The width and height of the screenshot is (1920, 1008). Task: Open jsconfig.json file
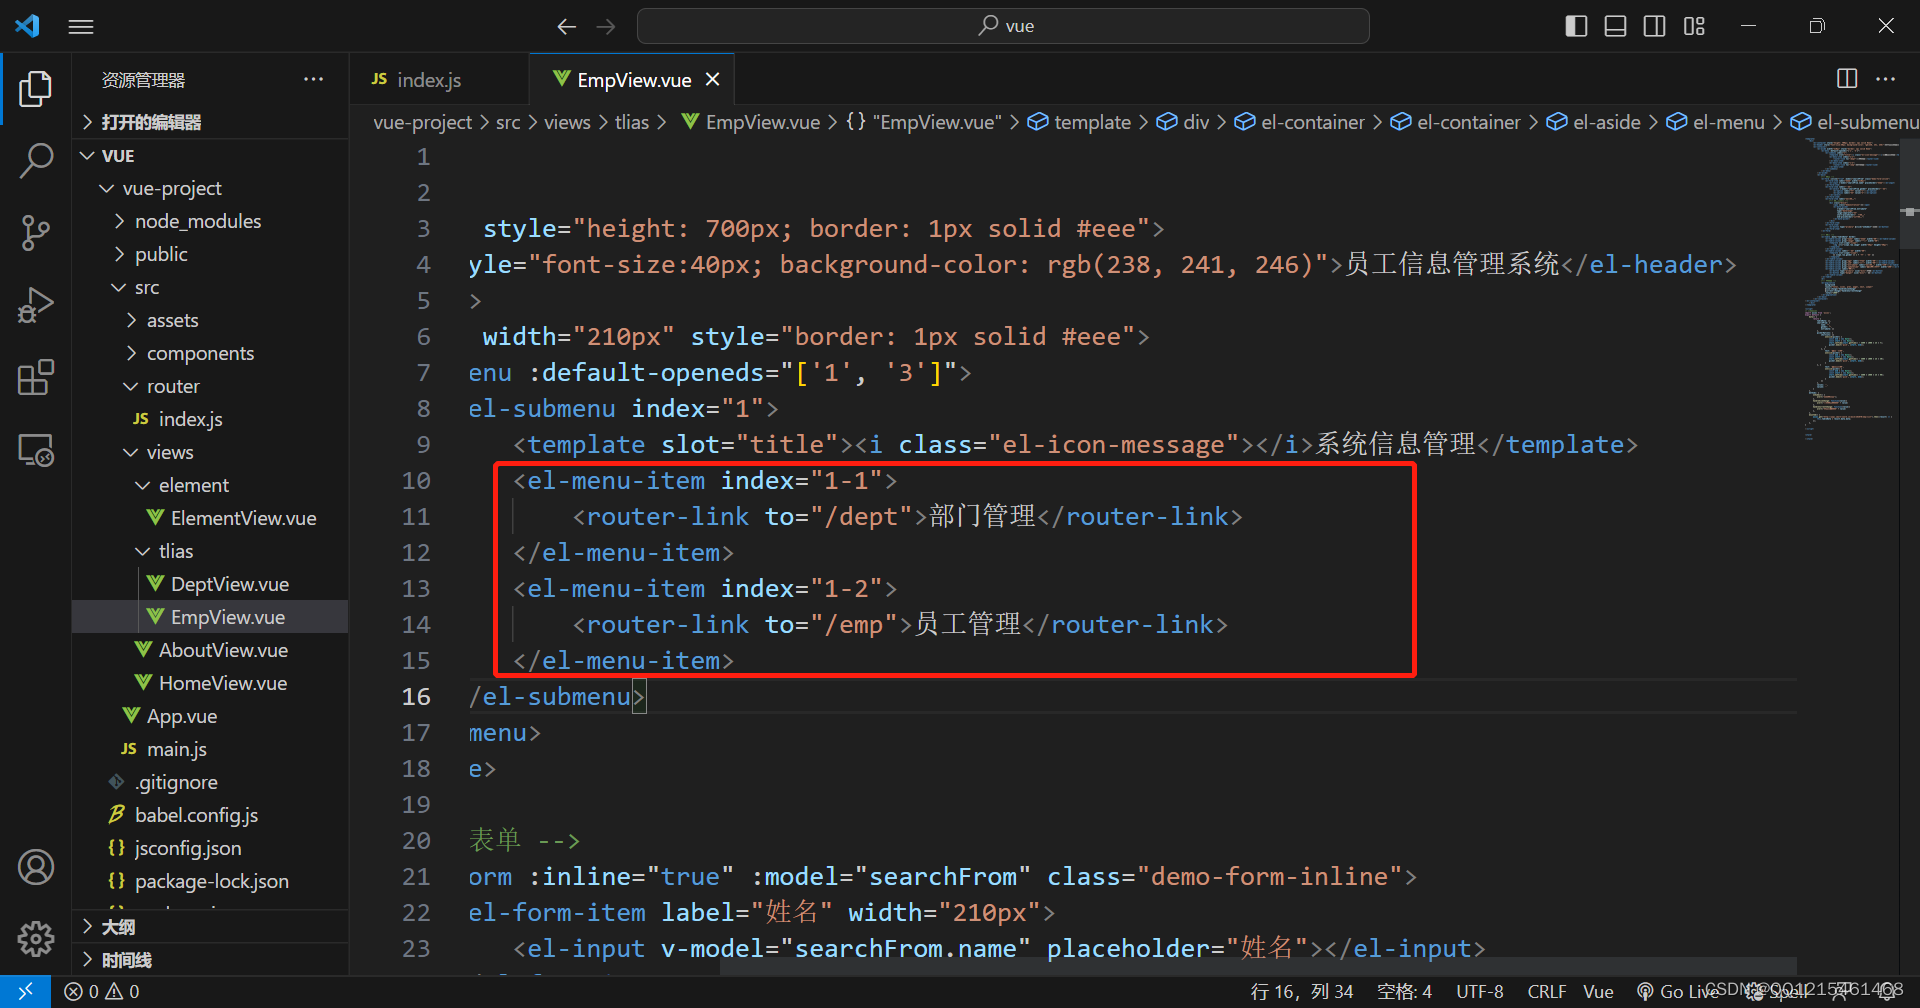coord(210,849)
